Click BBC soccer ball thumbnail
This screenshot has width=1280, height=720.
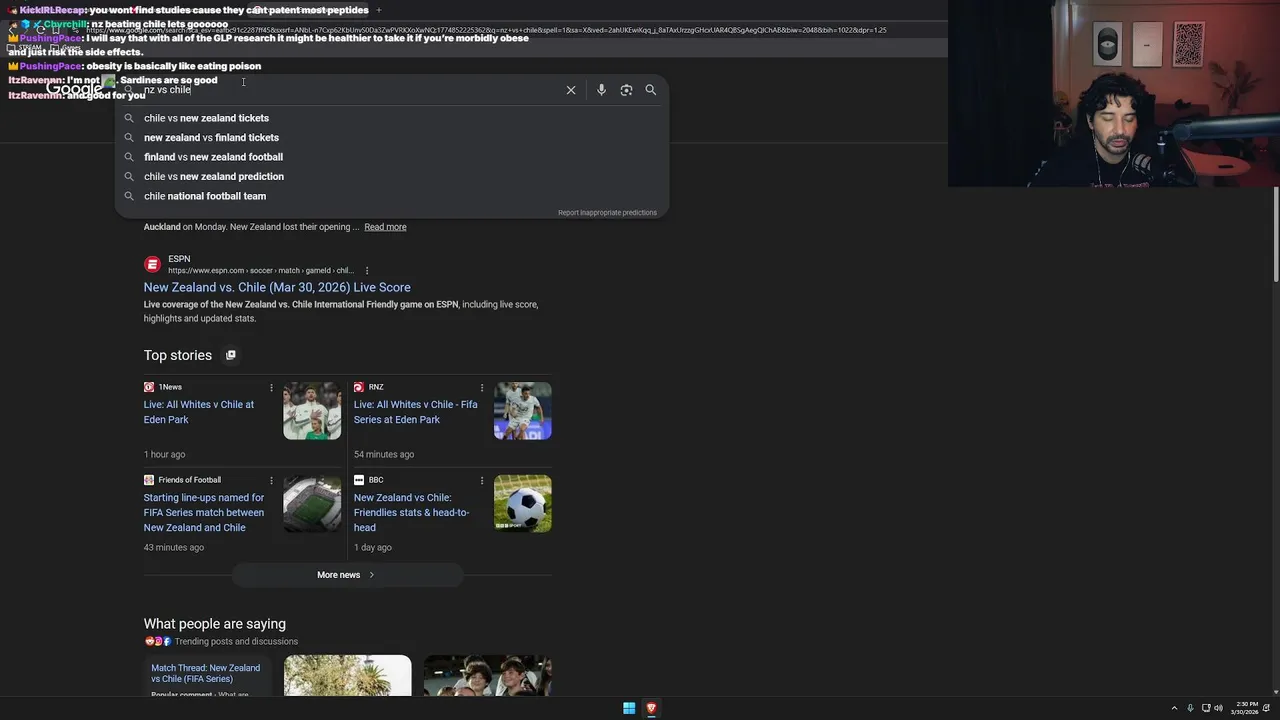(x=522, y=504)
